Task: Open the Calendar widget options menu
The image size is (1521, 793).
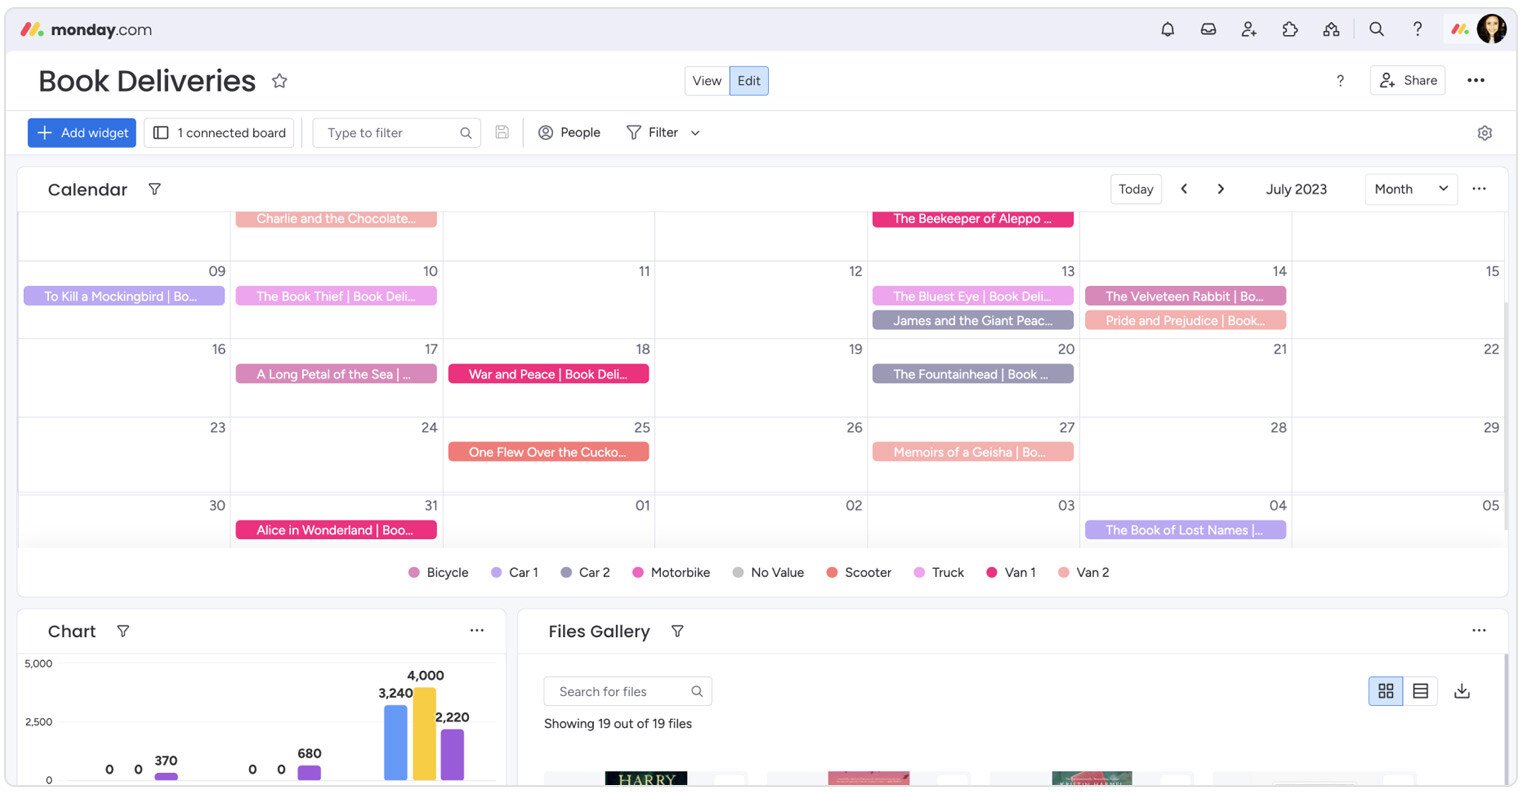Action: [1479, 189]
